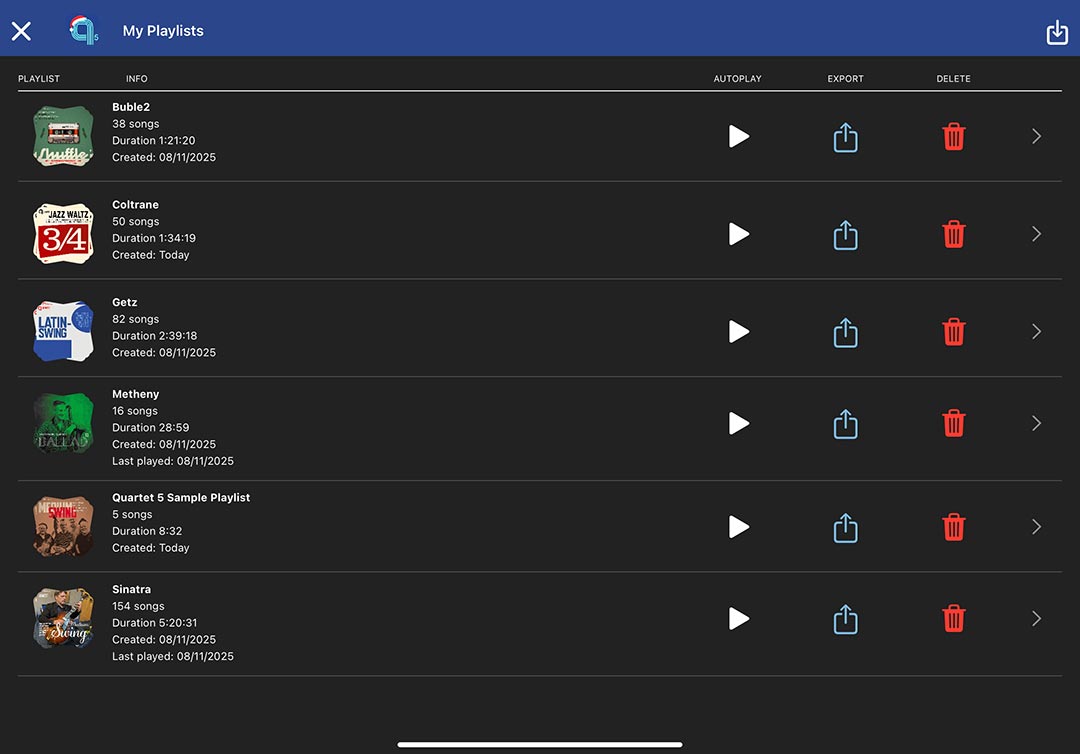Tap the iPad home indicator bar

tap(540, 744)
